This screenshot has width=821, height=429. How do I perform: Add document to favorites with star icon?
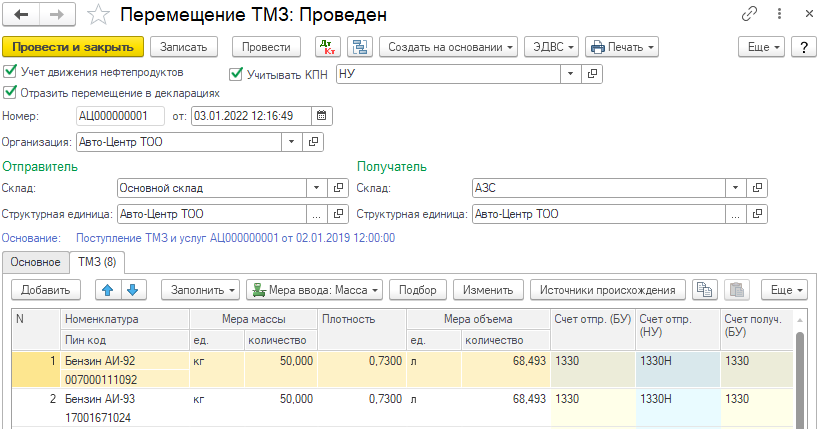click(x=98, y=16)
